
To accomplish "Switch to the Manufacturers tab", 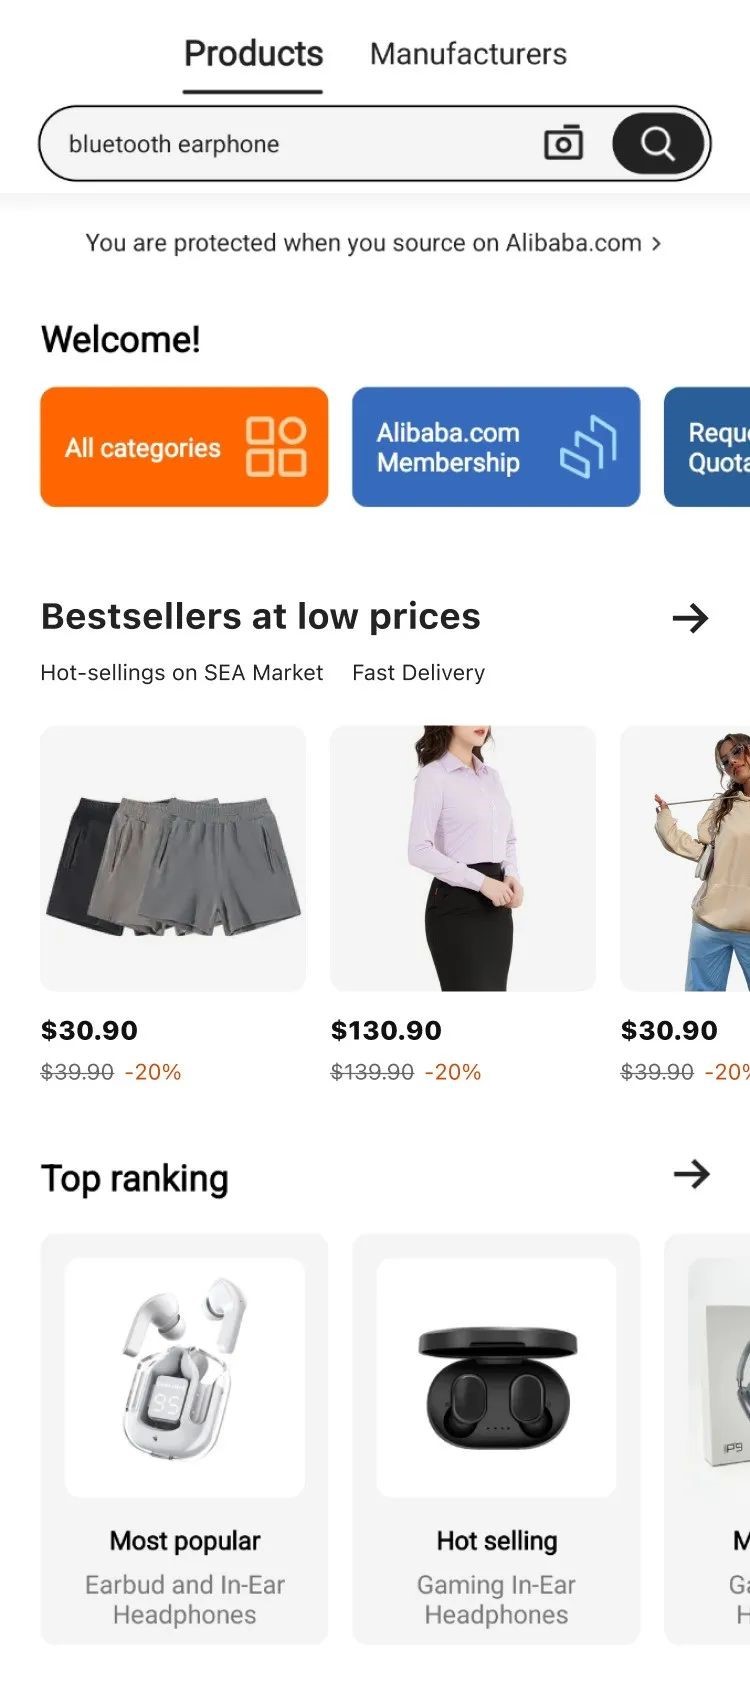I will coord(468,54).
